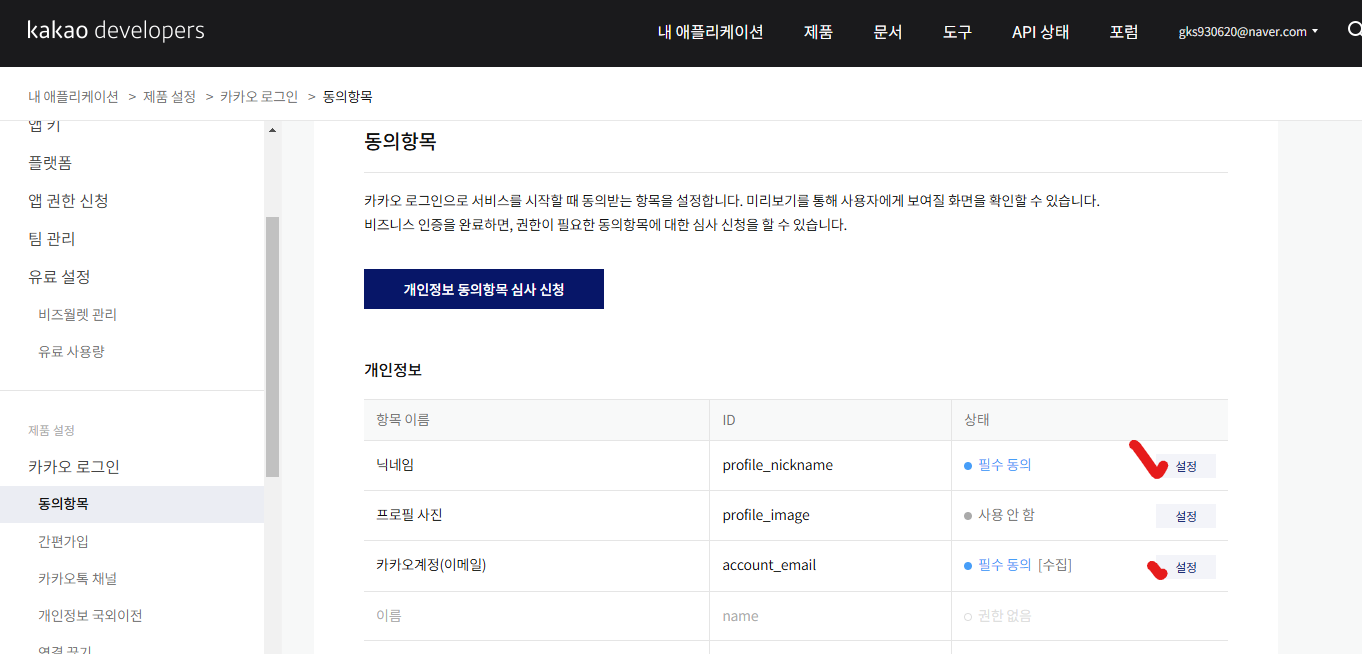The width and height of the screenshot is (1362, 654).
Task: Click the 권한 없음 status text
Action: (1004, 616)
